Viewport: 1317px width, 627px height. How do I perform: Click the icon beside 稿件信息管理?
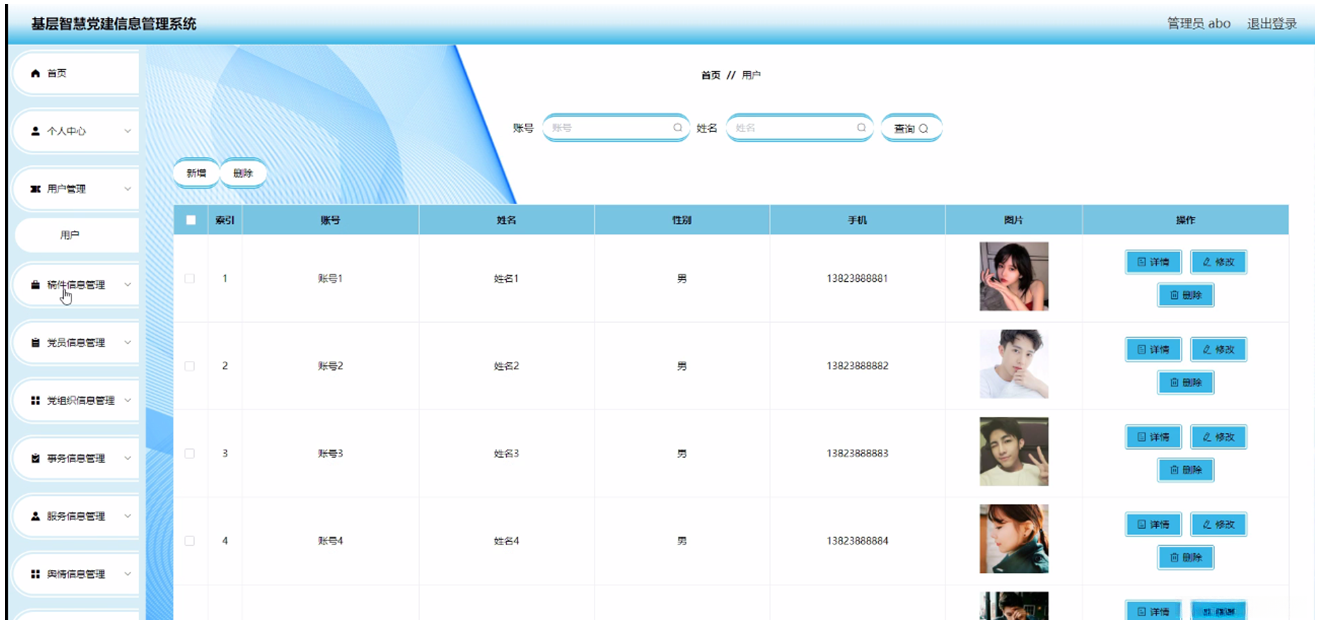[x=36, y=285]
